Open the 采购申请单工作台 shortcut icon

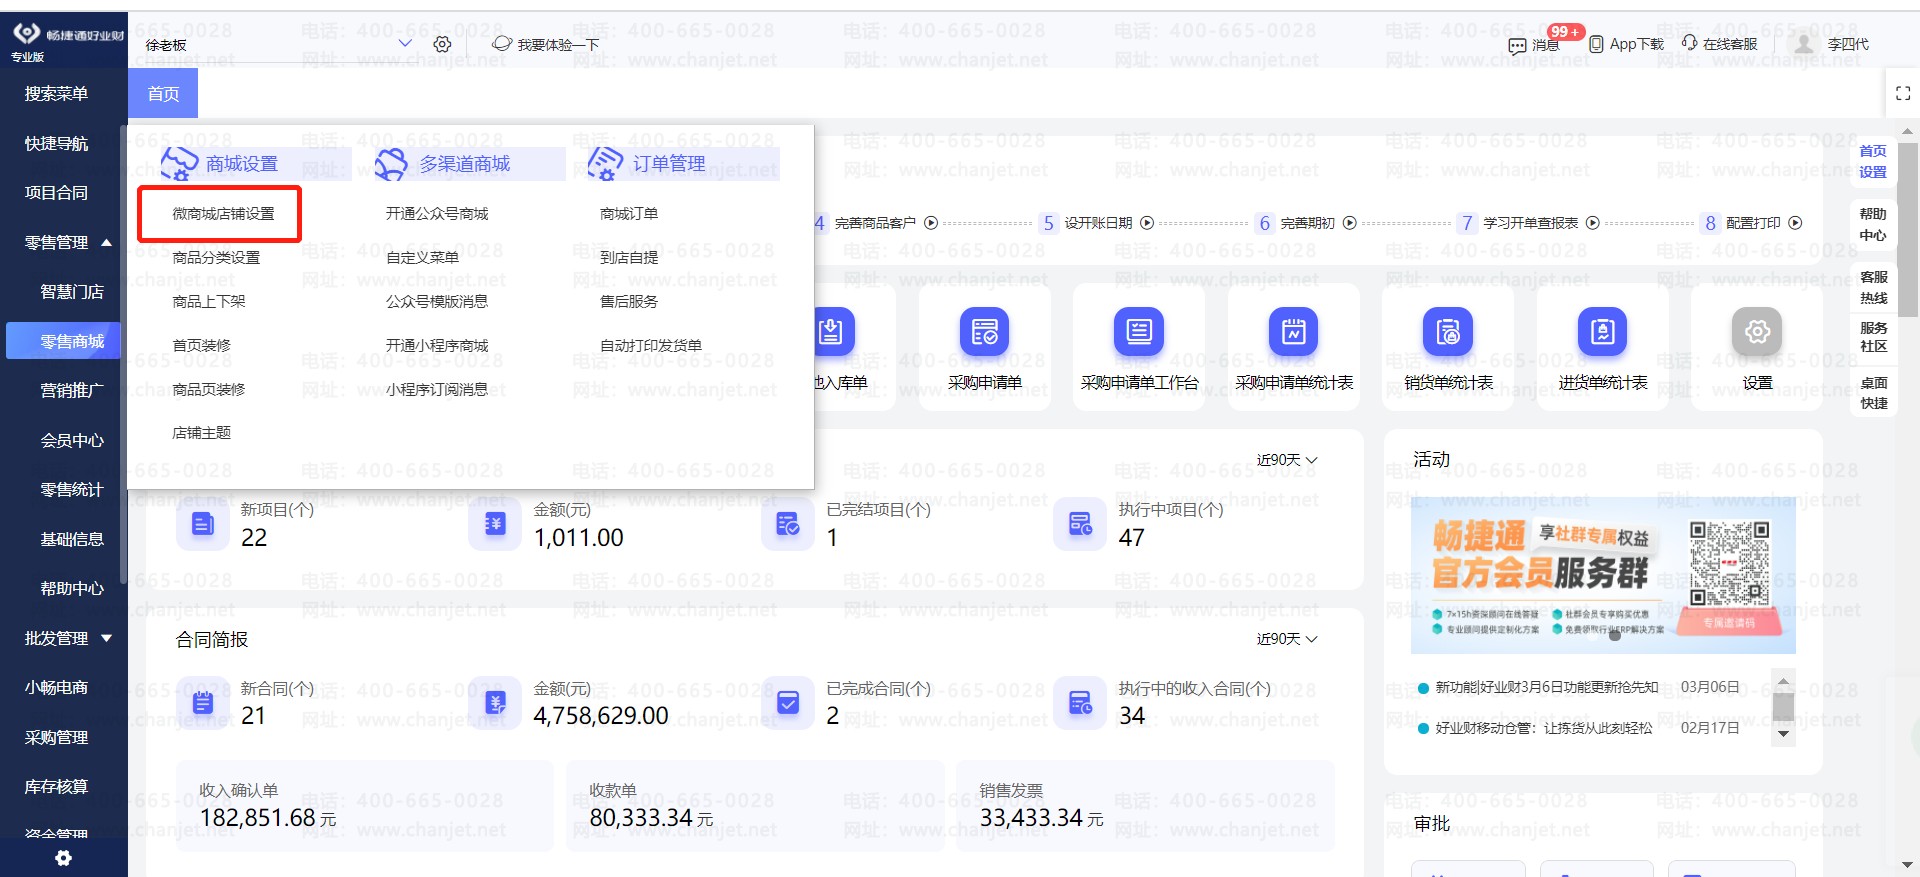tap(1139, 332)
